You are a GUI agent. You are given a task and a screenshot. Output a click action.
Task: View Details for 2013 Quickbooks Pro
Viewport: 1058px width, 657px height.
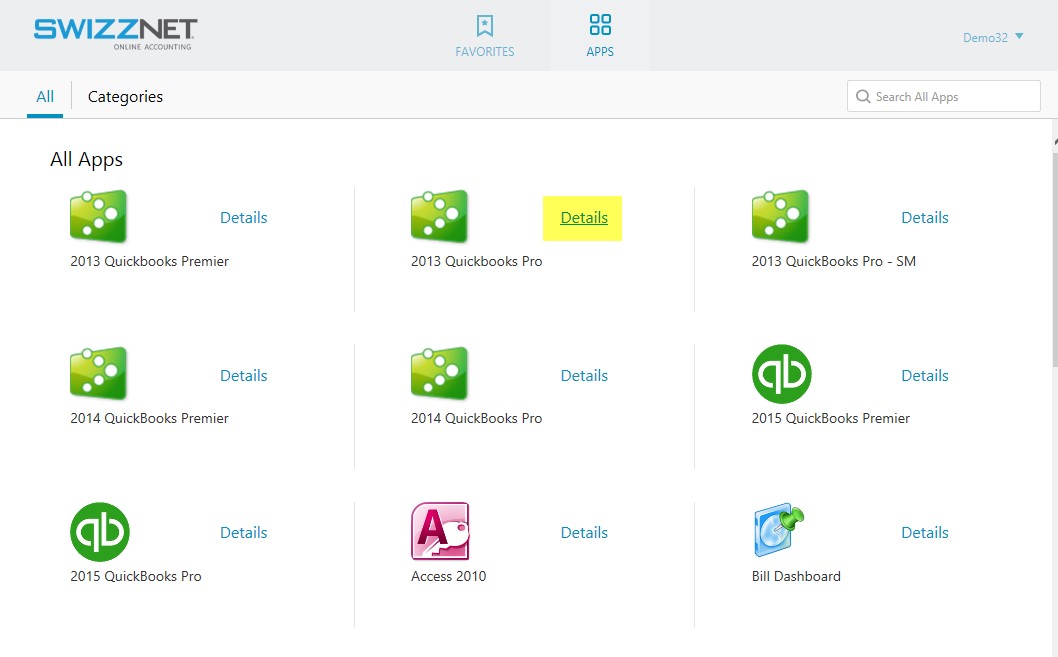pyautogui.click(x=584, y=218)
